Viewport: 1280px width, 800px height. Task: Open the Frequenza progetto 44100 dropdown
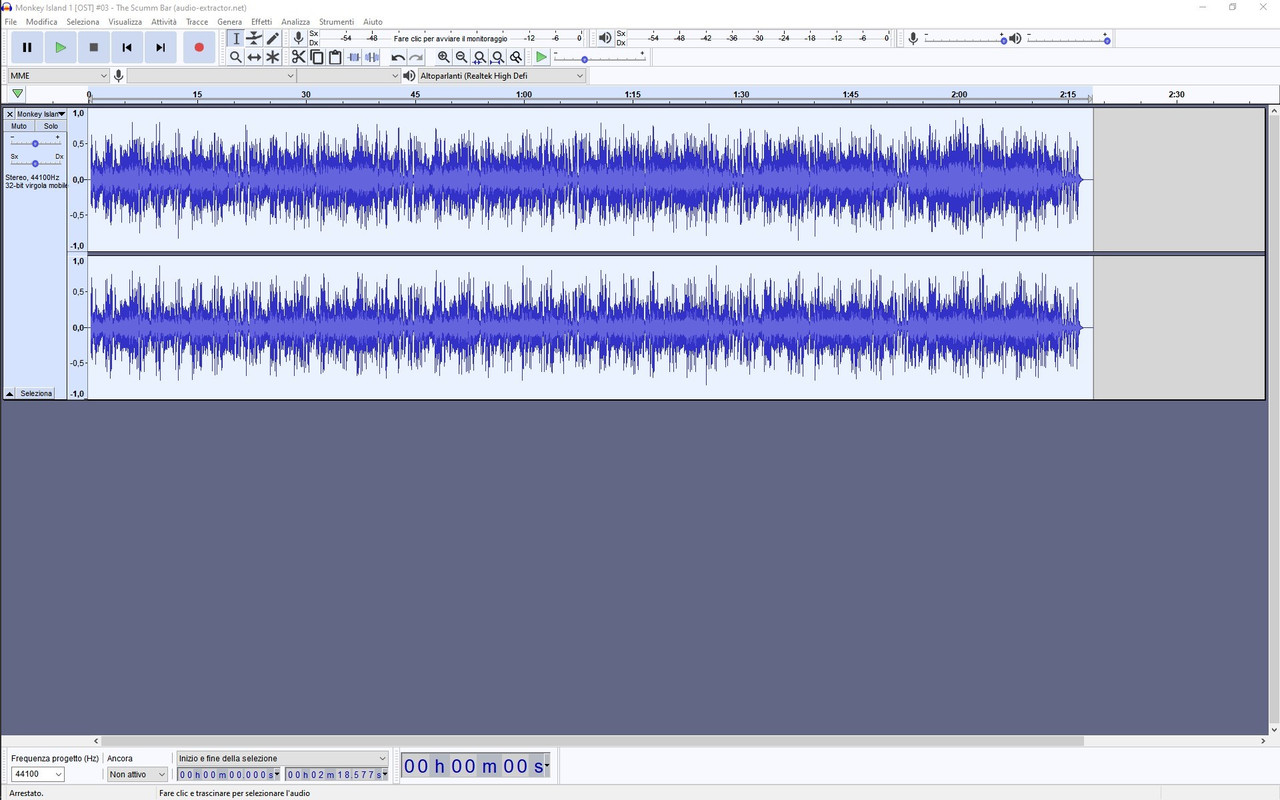coord(37,774)
